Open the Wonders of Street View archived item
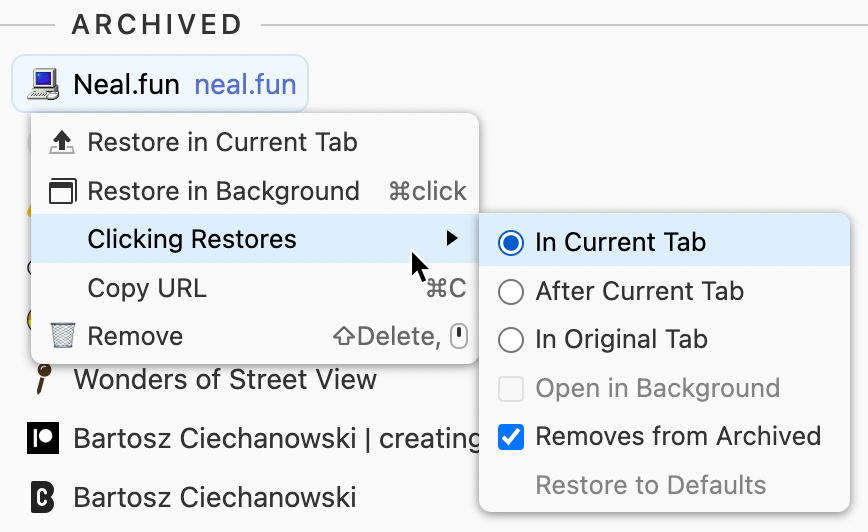This screenshot has height=532, width=868. tap(225, 379)
